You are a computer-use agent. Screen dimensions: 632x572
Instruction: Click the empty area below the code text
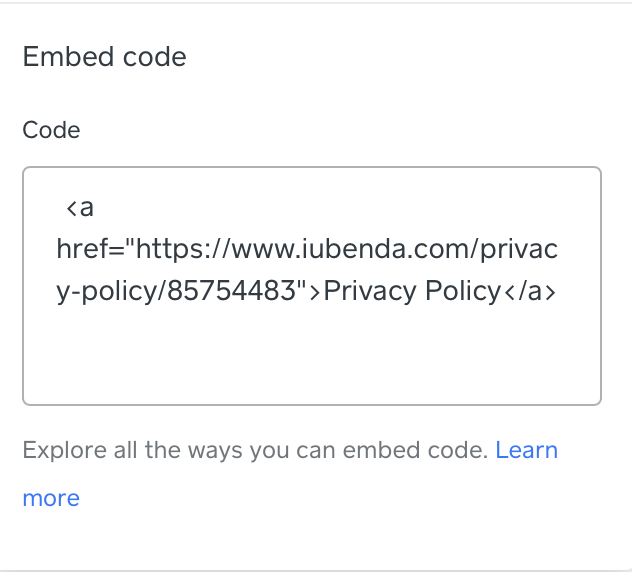pyautogui.click(x=311, y=355)
